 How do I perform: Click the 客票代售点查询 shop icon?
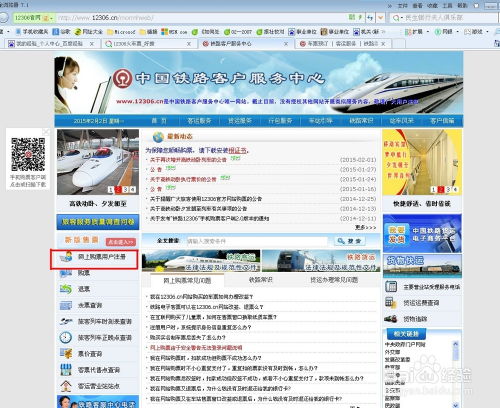(66, 370)
